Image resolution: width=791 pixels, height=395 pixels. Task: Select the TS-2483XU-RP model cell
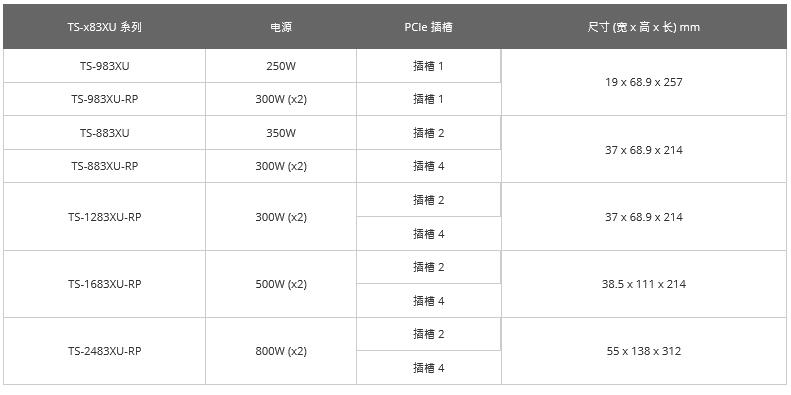(104, 351)
